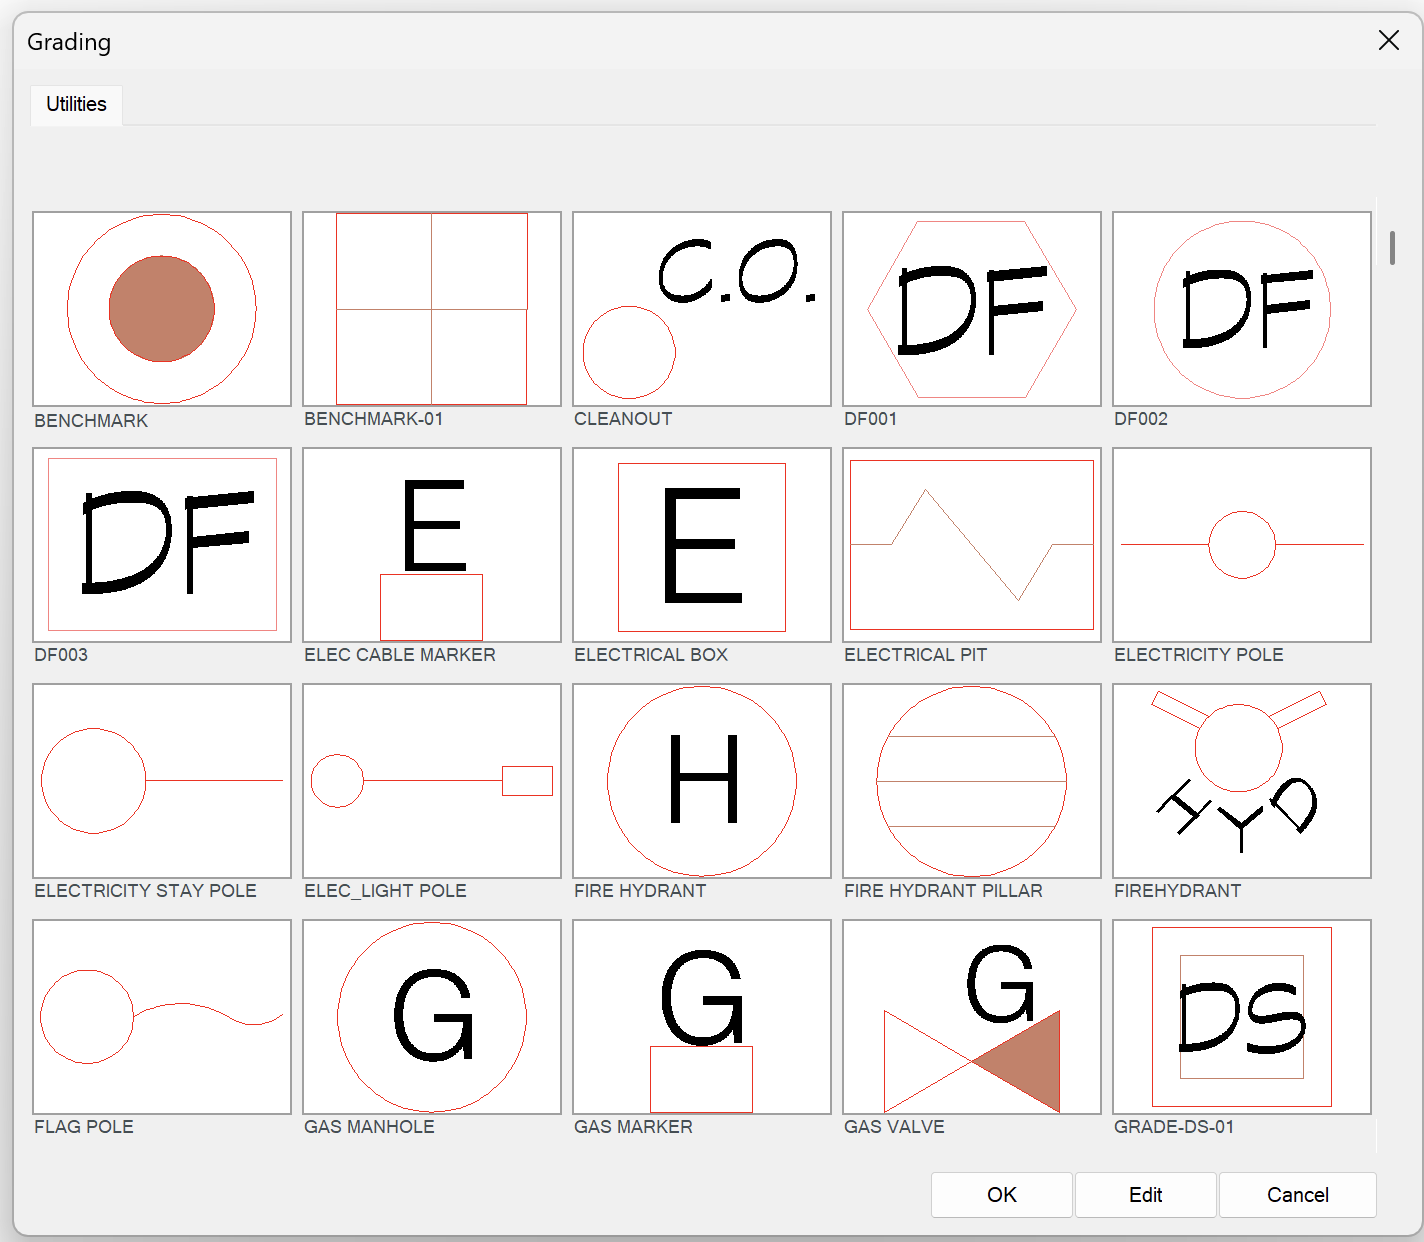Pick the FLAG POLE symbol
The width and height of the screenshot is (1424, 1242).
click(x=162, y=1017)
